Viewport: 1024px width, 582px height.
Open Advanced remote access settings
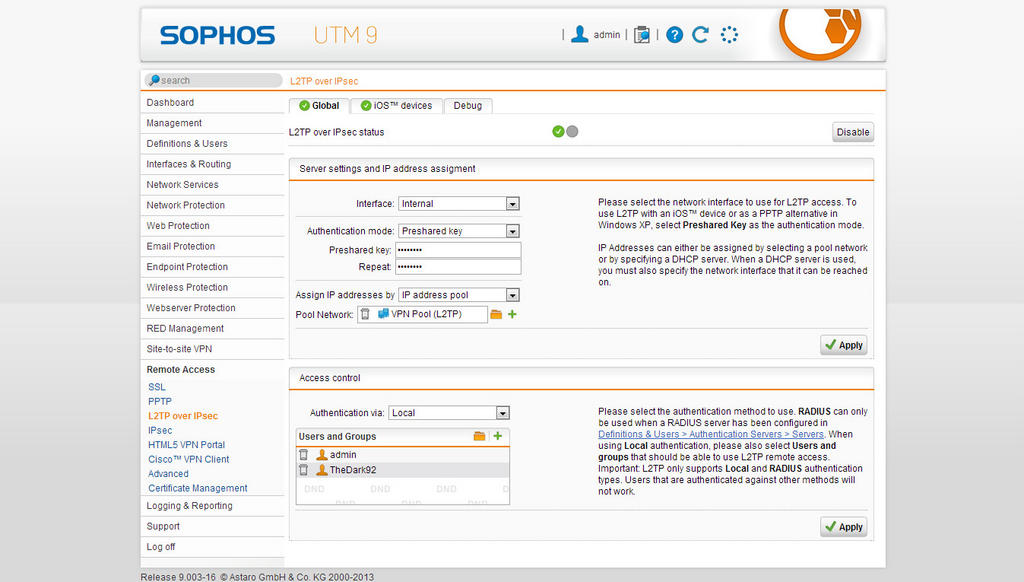168,474
